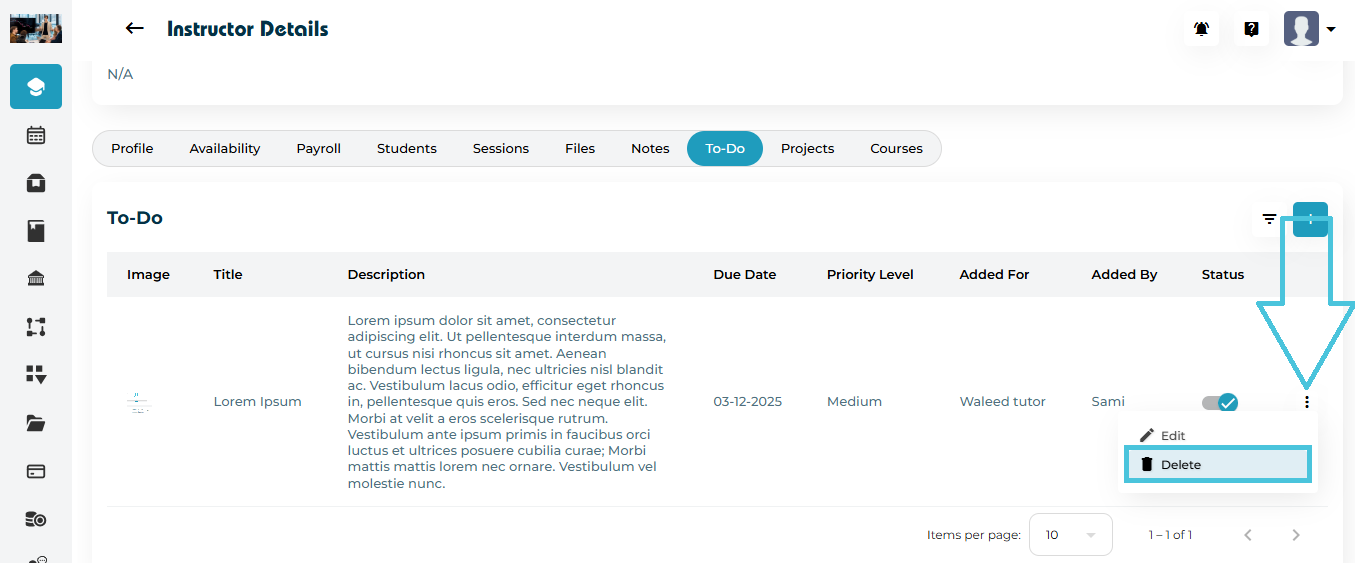Switch to the Payroll tab
1355x563 pixels.
tap(318, 148)
